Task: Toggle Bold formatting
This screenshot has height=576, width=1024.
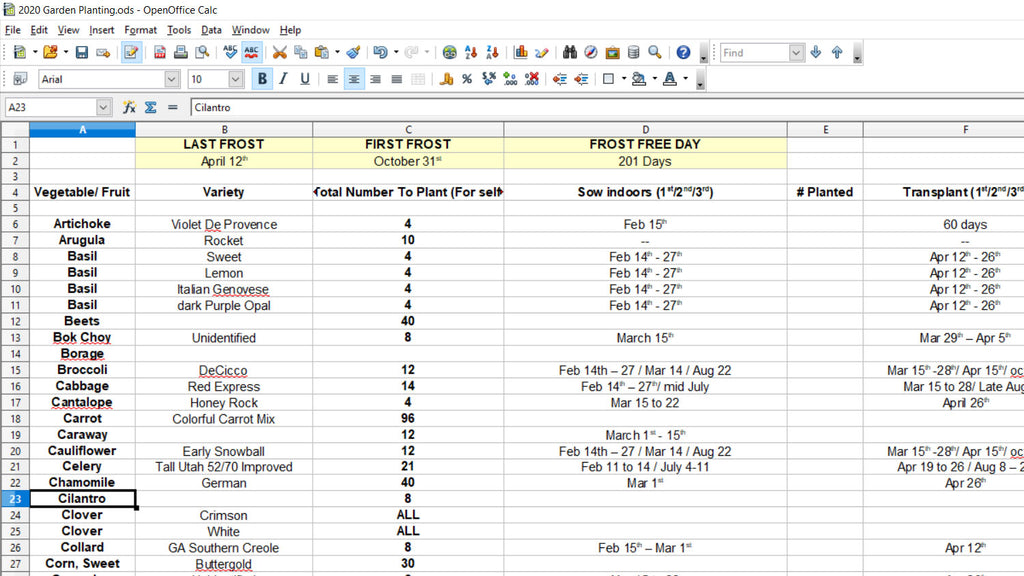Action: point(262,79)
